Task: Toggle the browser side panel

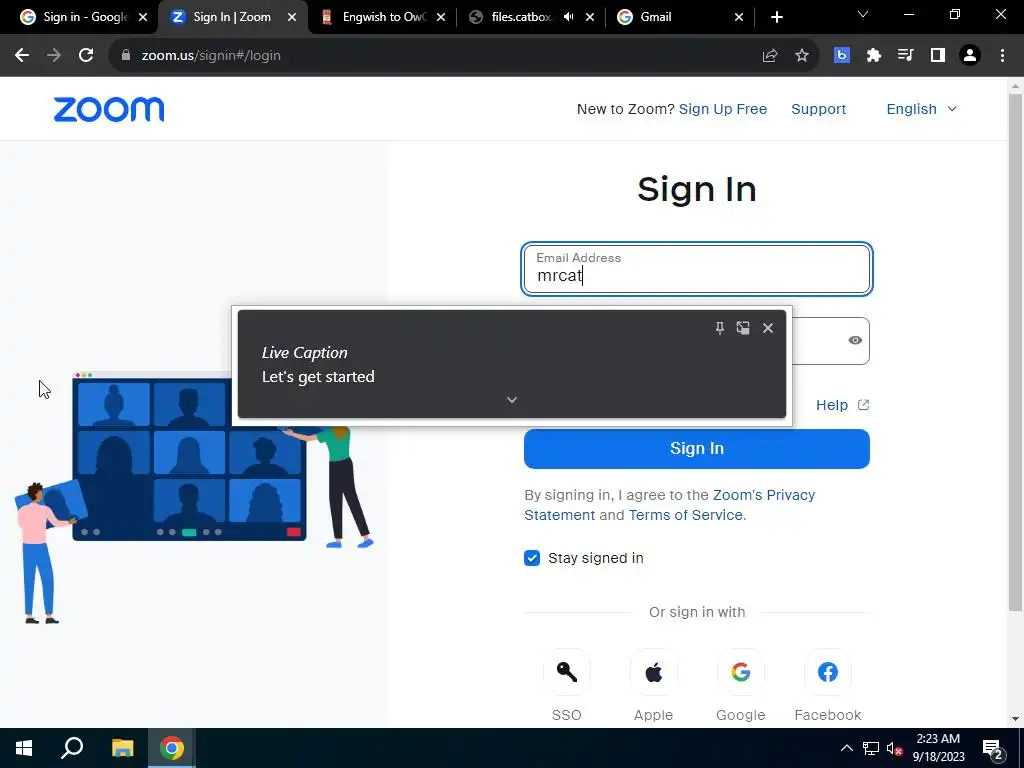Action: point(938,56)
